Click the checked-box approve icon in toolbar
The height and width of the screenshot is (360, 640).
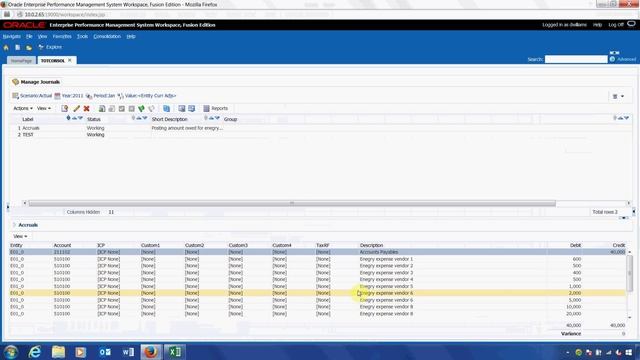click(122, 109)
